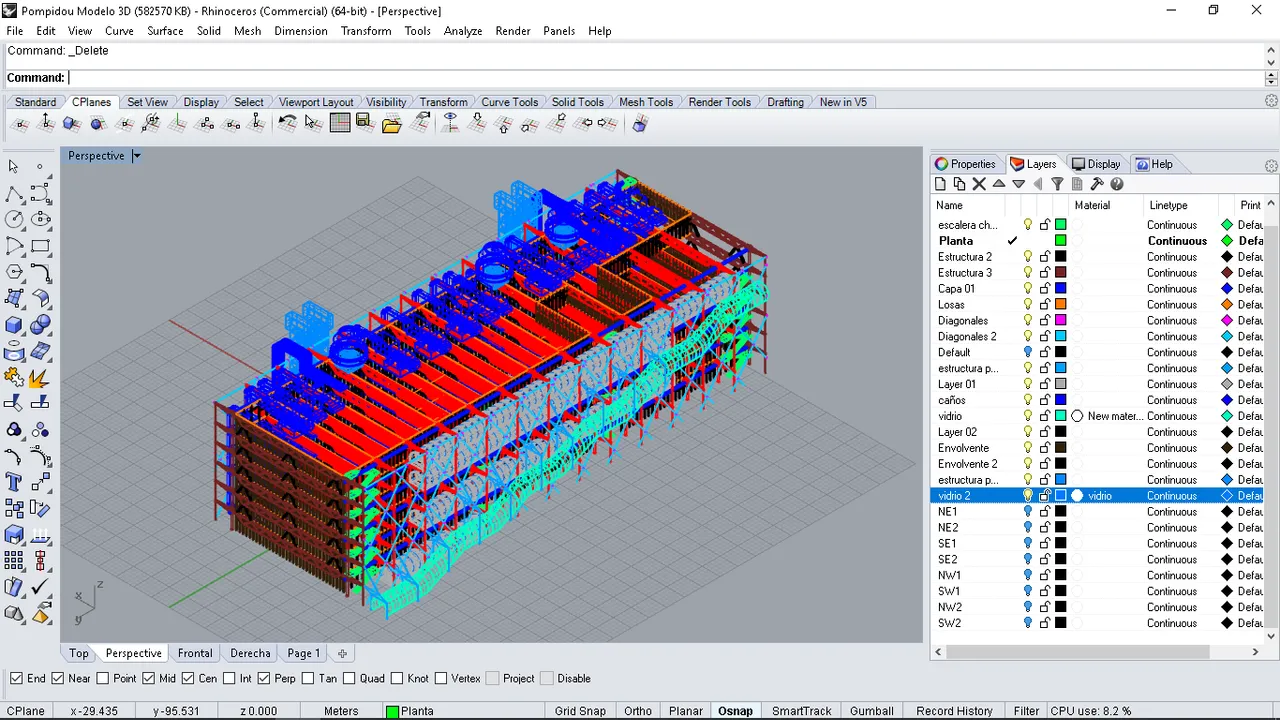
Task: Show the Default layer using its bulb
Action: pyautogui.click(x=1028, y=352)
